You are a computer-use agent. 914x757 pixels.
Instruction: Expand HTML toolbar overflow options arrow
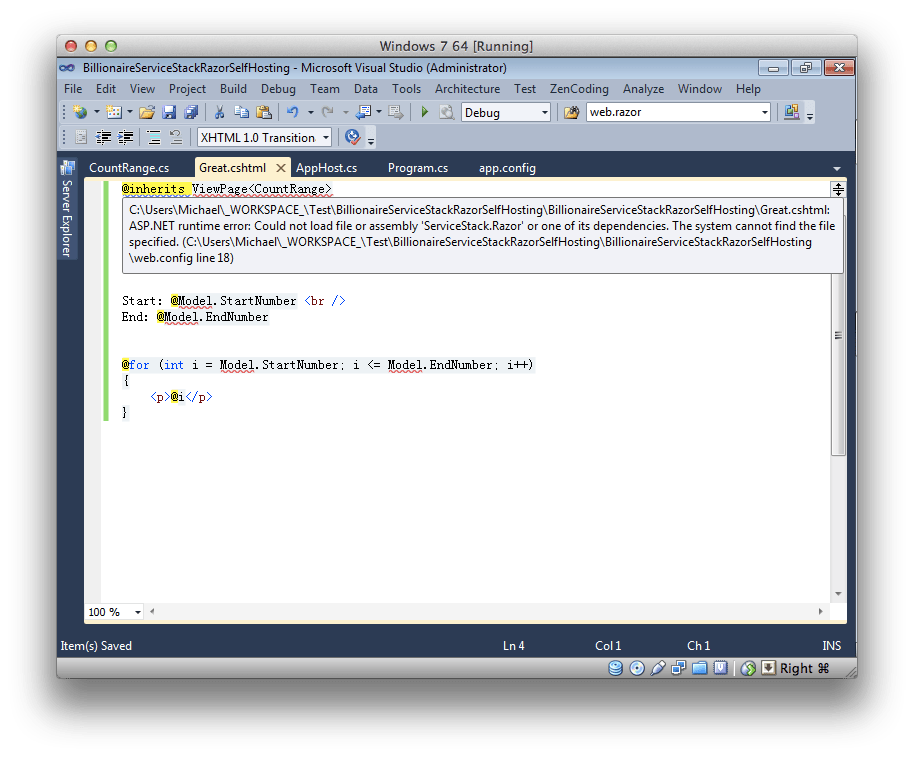coord(371,141)
